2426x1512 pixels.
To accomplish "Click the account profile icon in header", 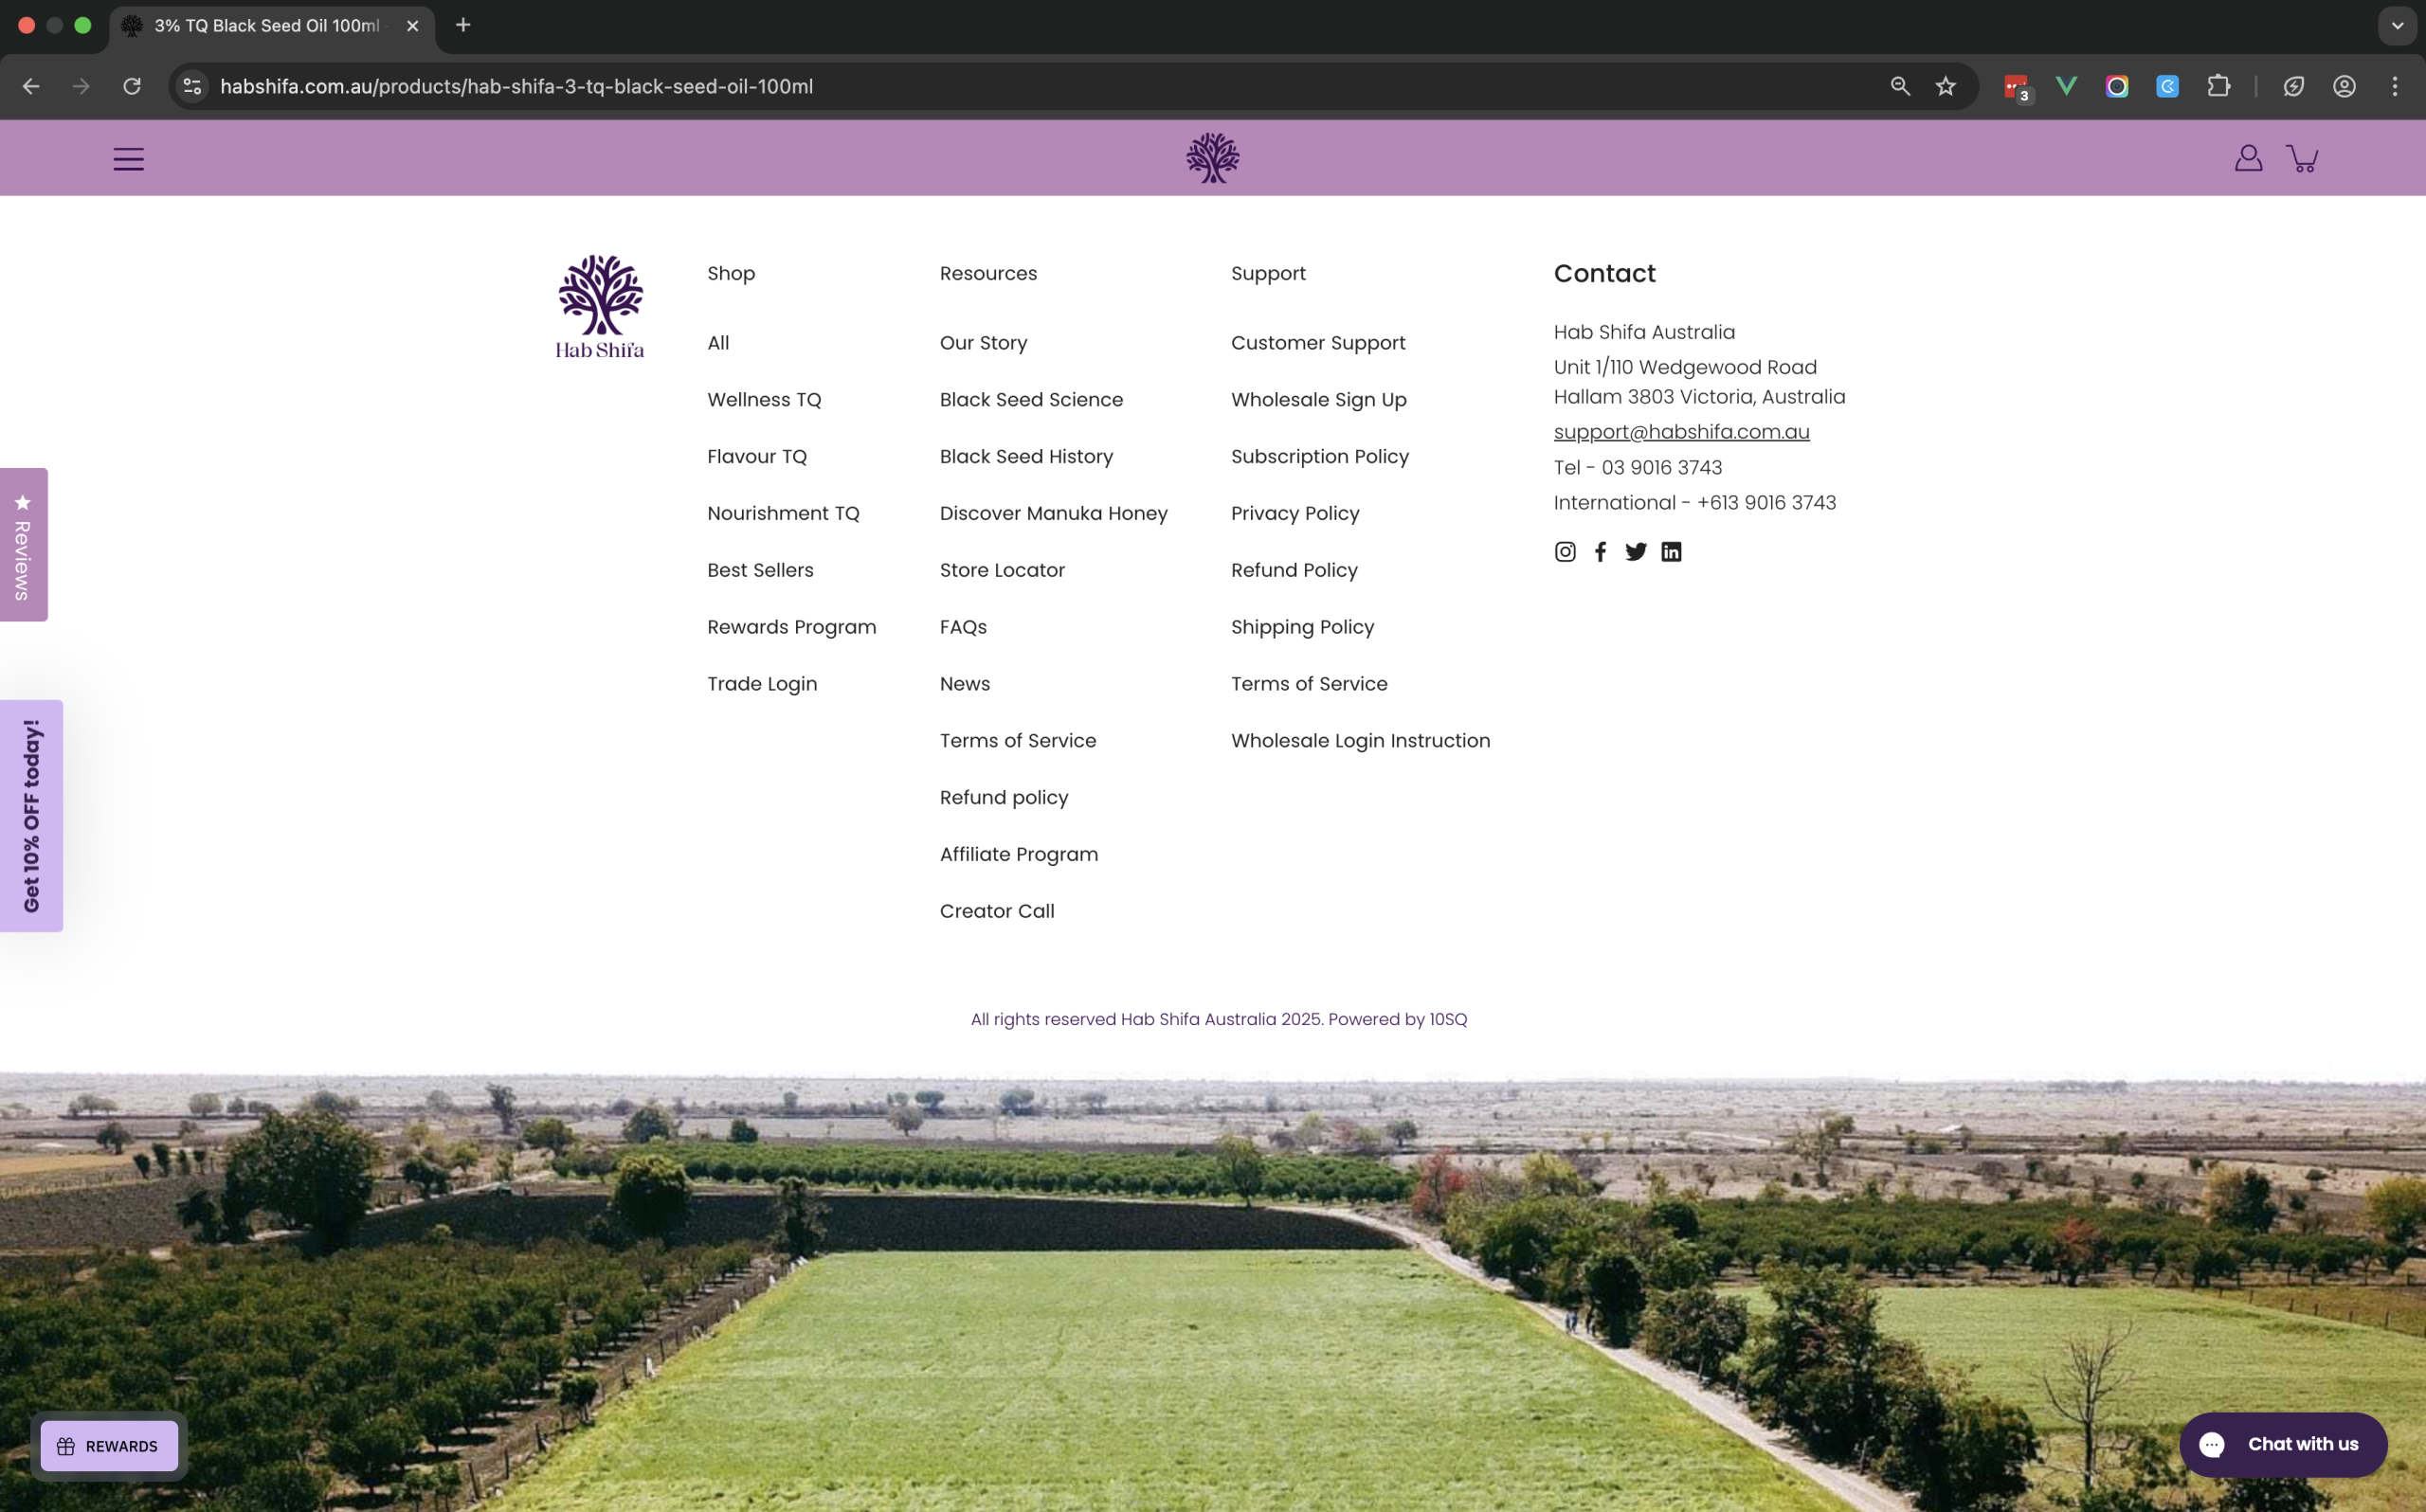I will (2248, 158).
